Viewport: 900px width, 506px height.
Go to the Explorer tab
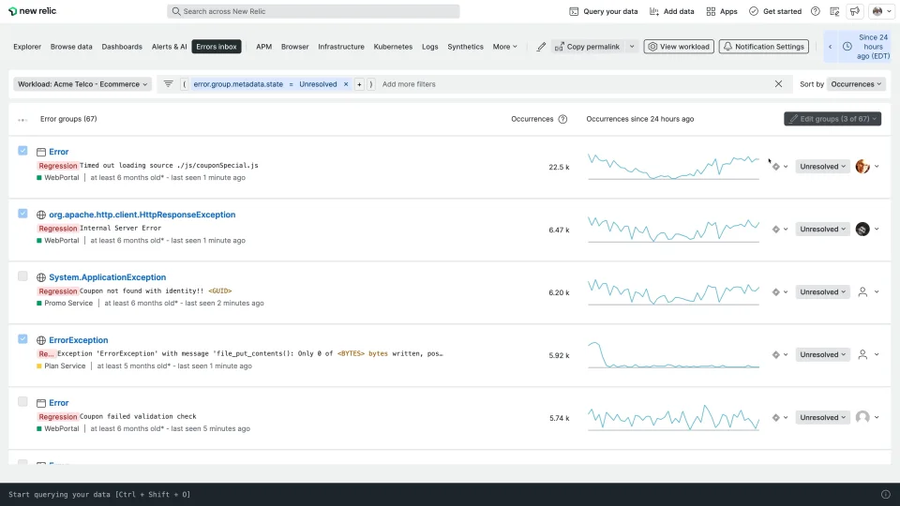pos(27,47)
